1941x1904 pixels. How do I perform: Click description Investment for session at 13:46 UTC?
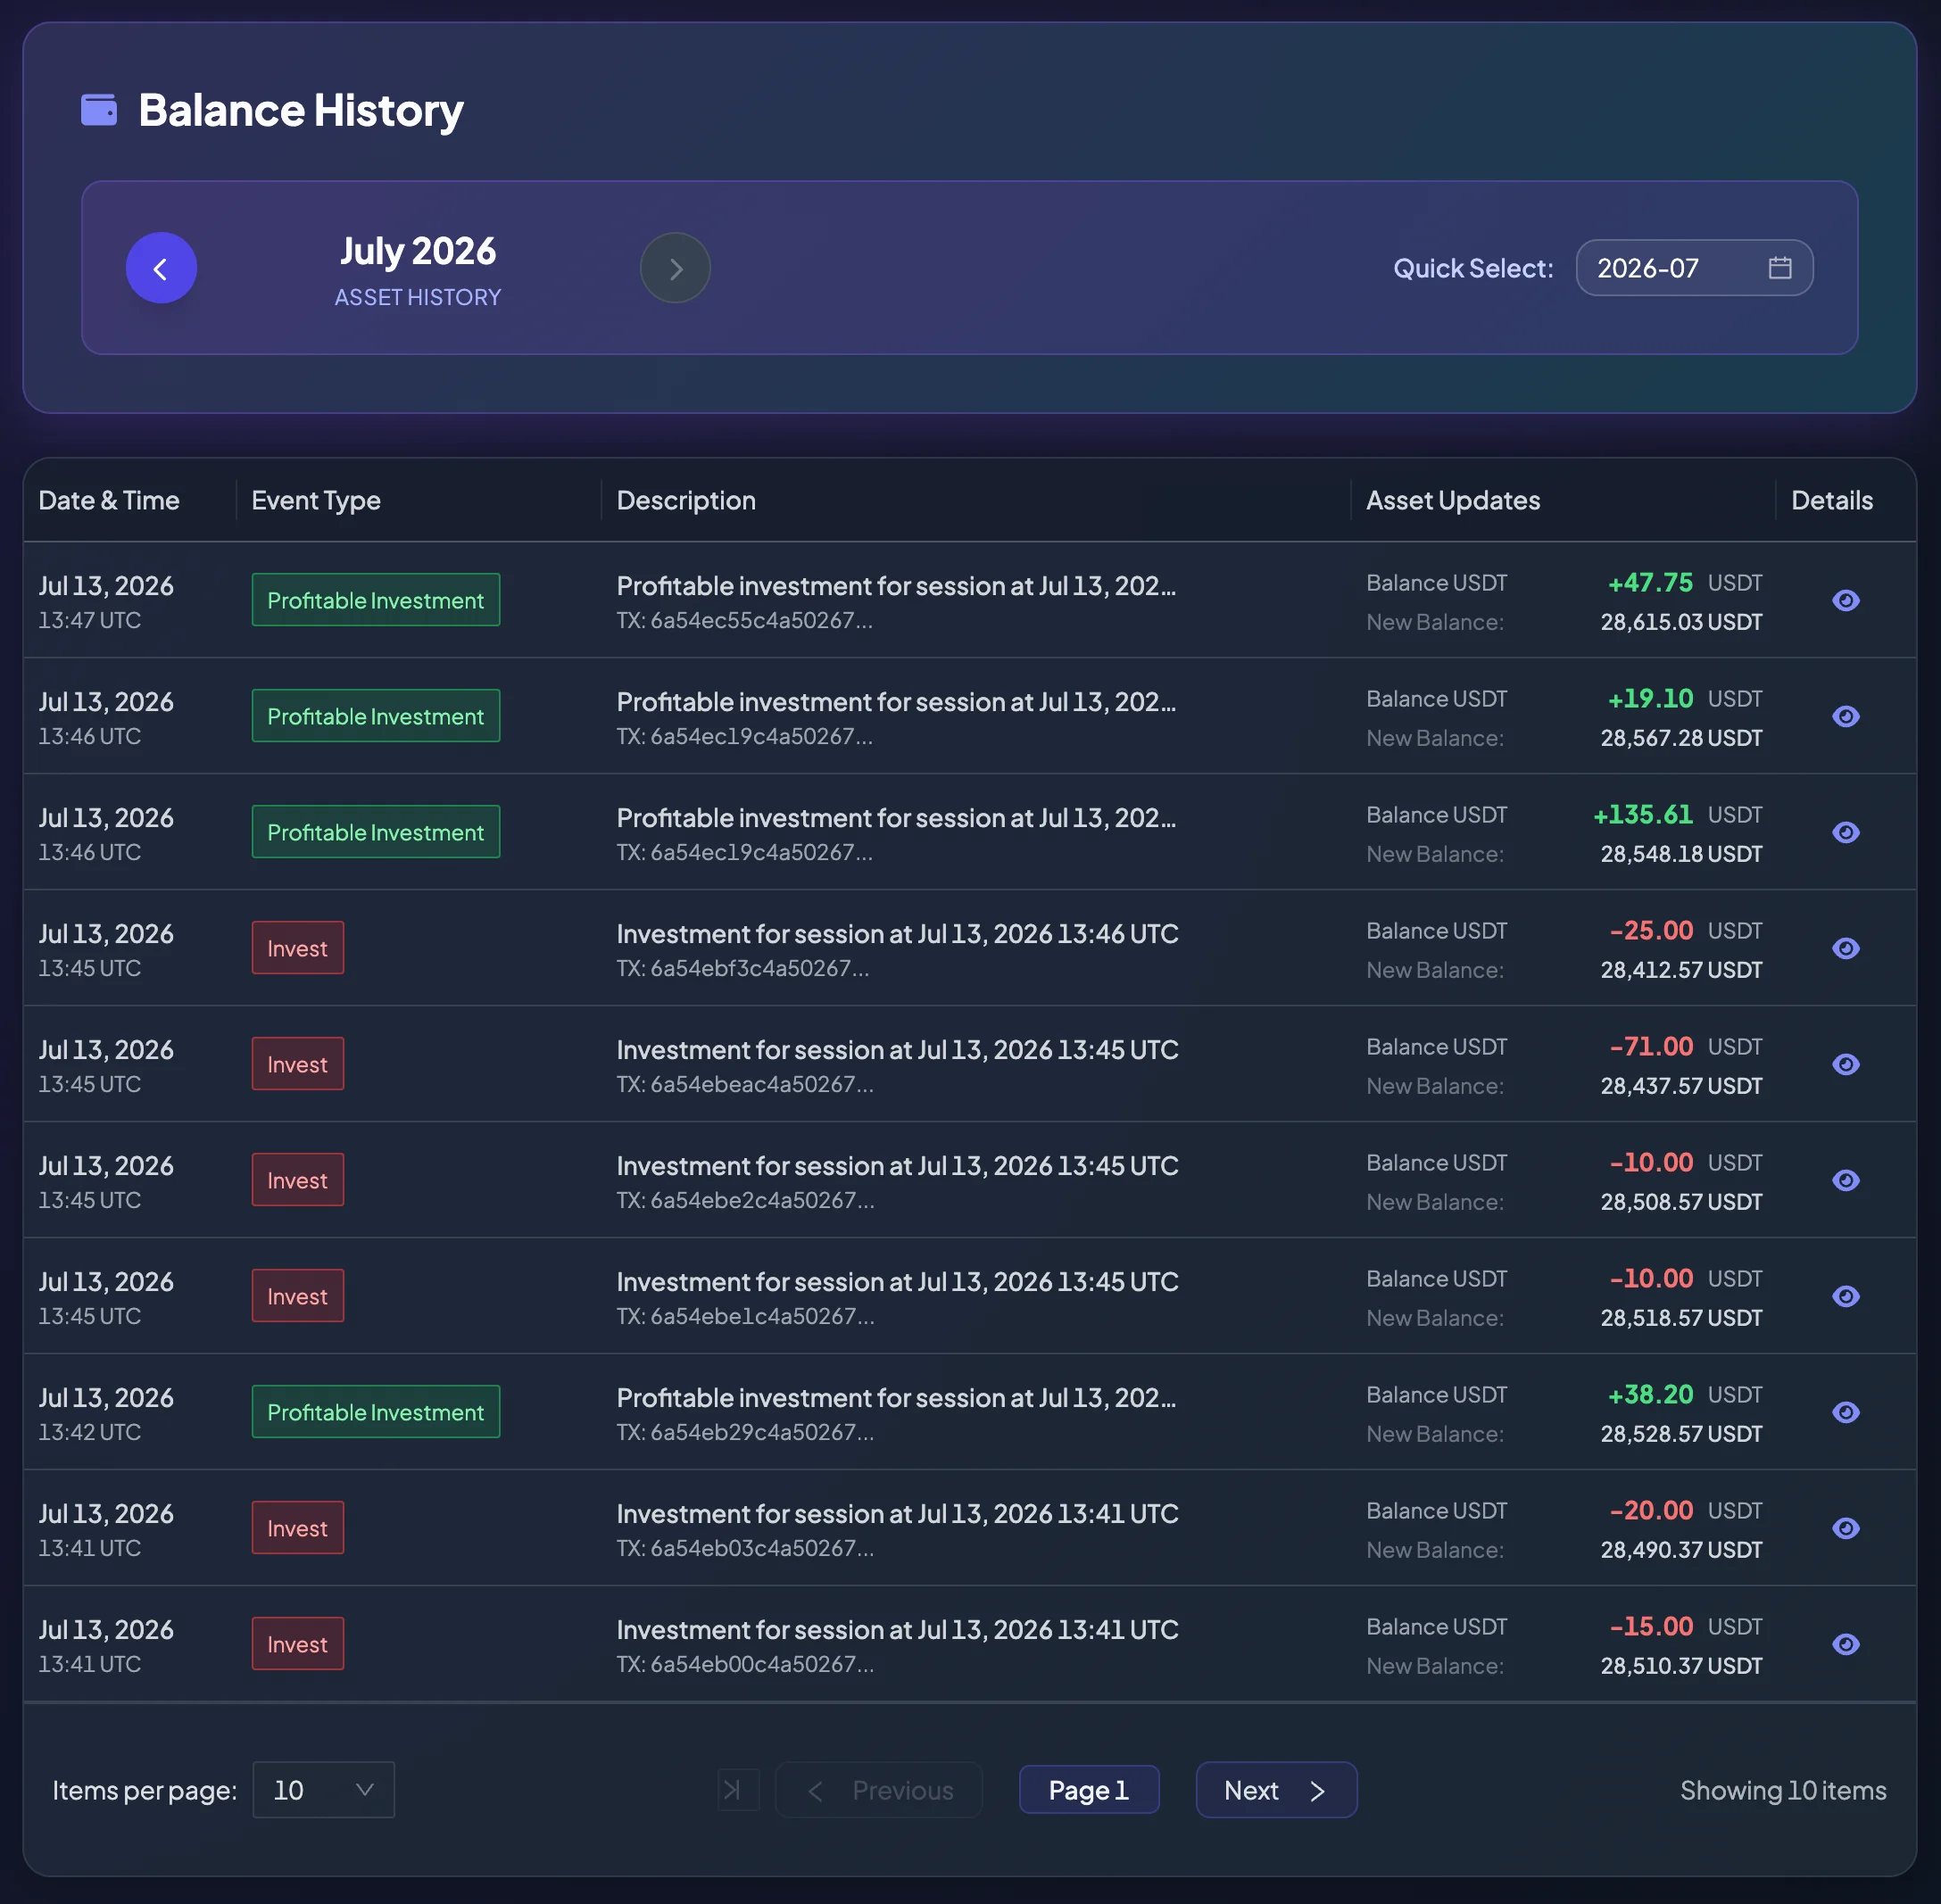[897, 934]
